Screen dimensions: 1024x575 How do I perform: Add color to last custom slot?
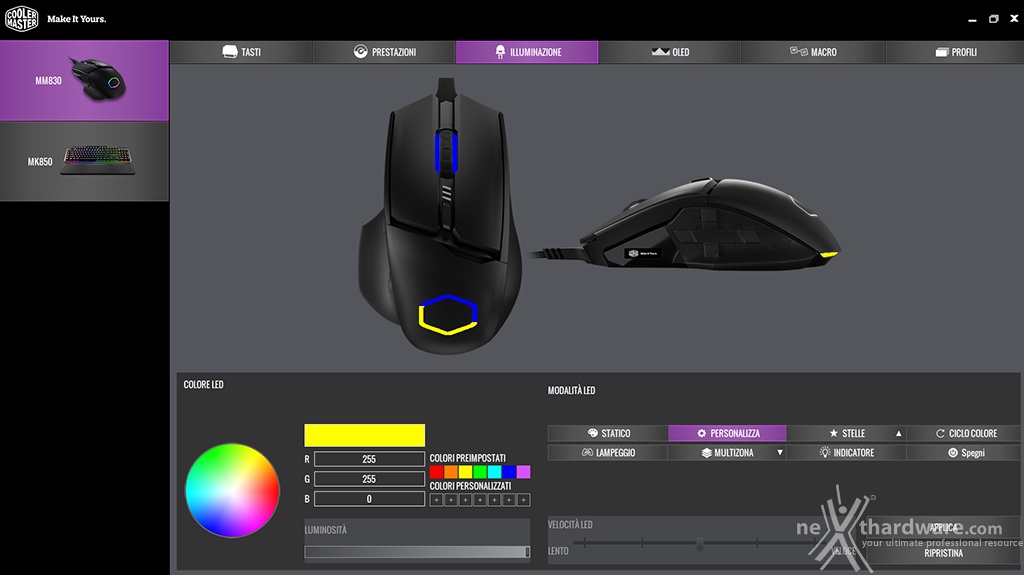pos(523,500)
